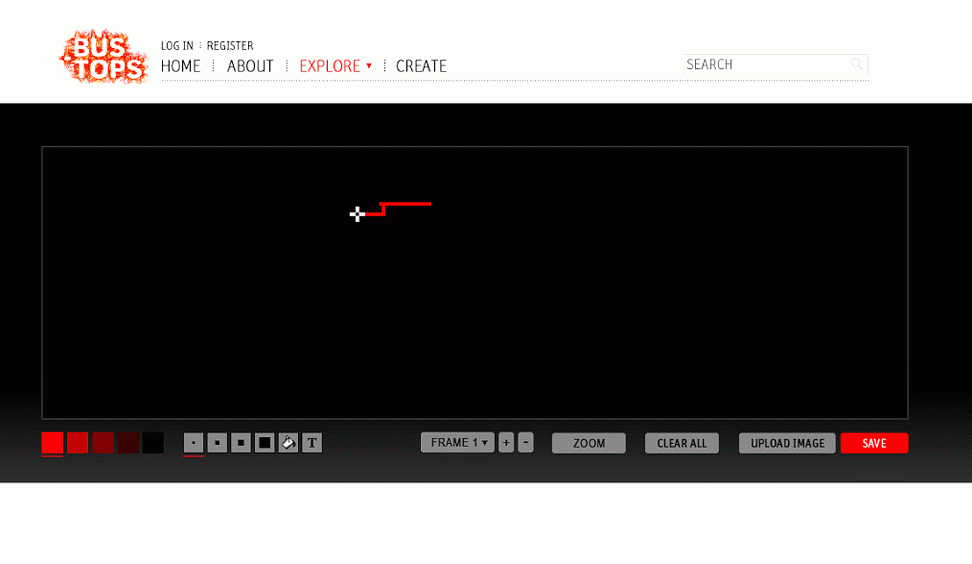This screenshot has height=564, width=972.
Task: Click the Clear All button
Action: point(682,443)
